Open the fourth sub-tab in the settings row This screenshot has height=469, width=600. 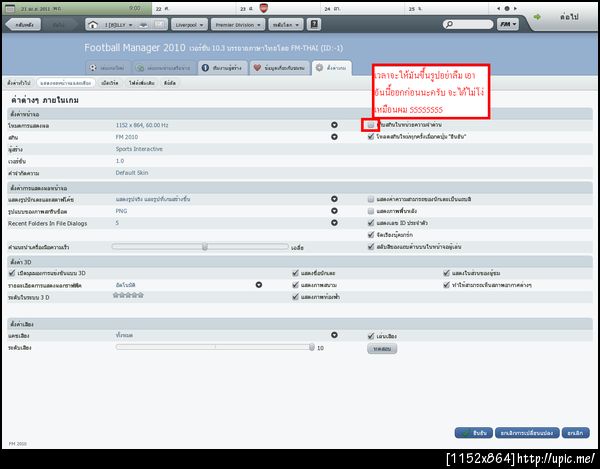click(x=142, y=83)
